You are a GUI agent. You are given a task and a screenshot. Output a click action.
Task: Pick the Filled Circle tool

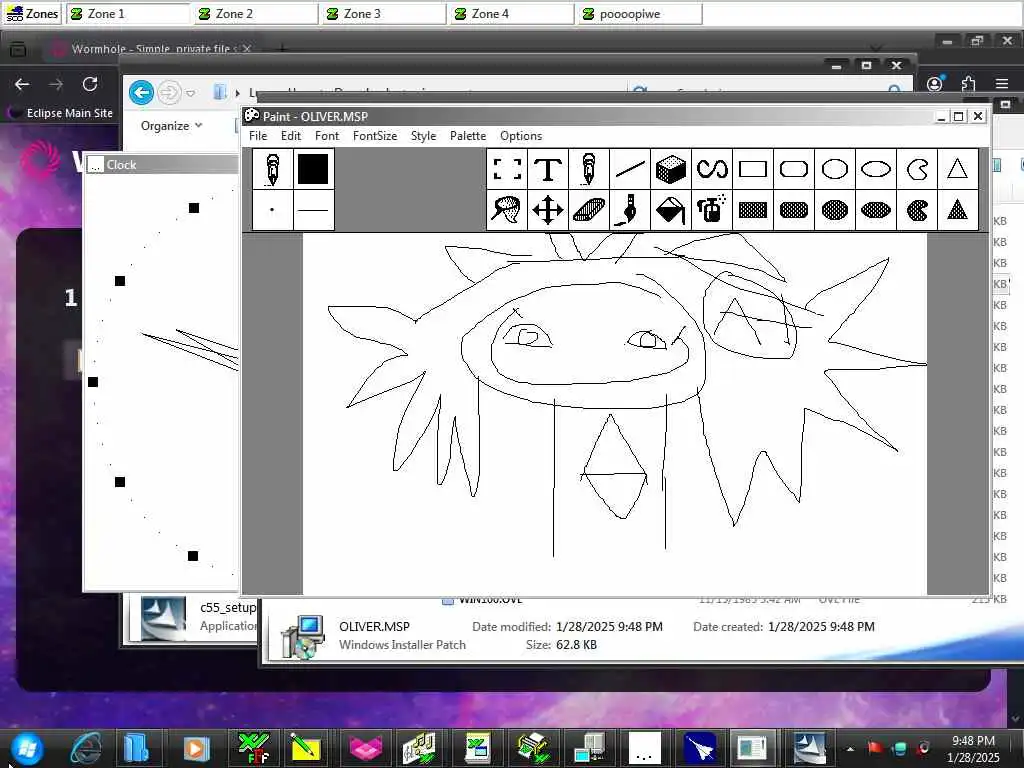point(835,210)
